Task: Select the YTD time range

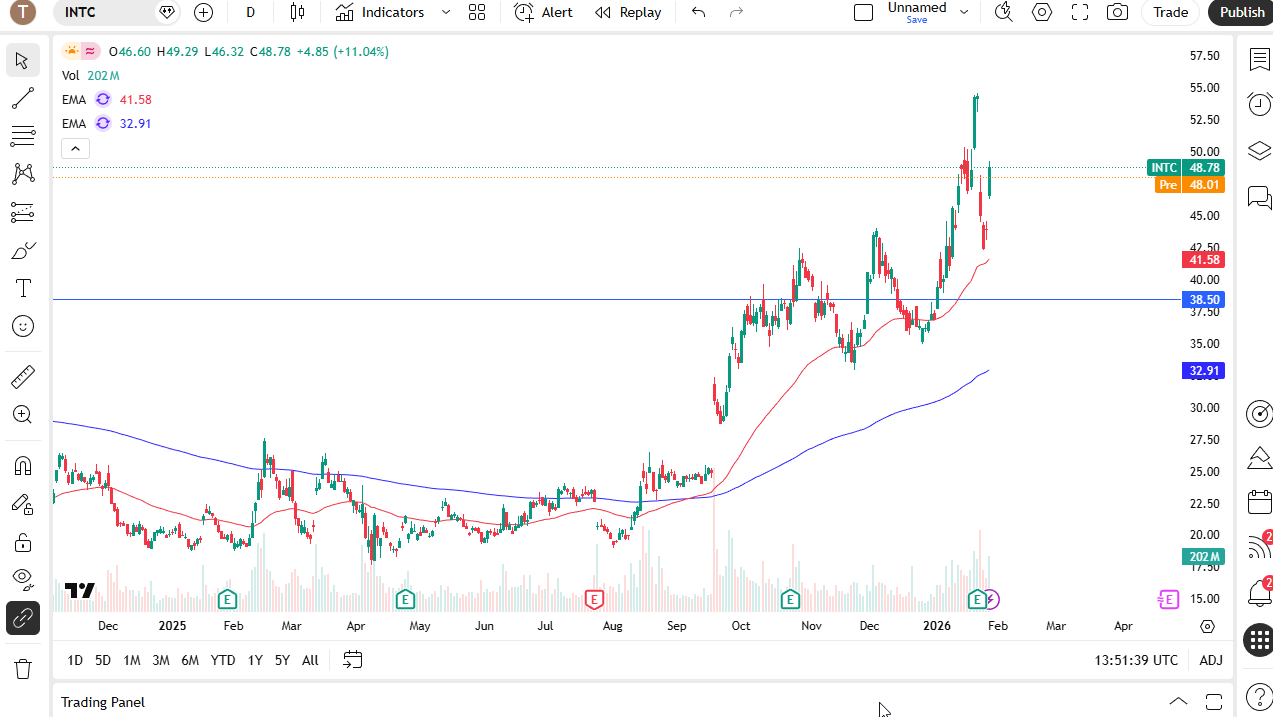Action: 223,660
